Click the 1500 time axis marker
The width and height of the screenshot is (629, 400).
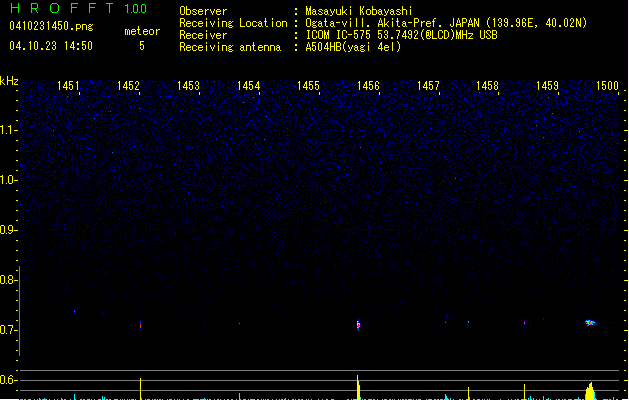[607, 86]
